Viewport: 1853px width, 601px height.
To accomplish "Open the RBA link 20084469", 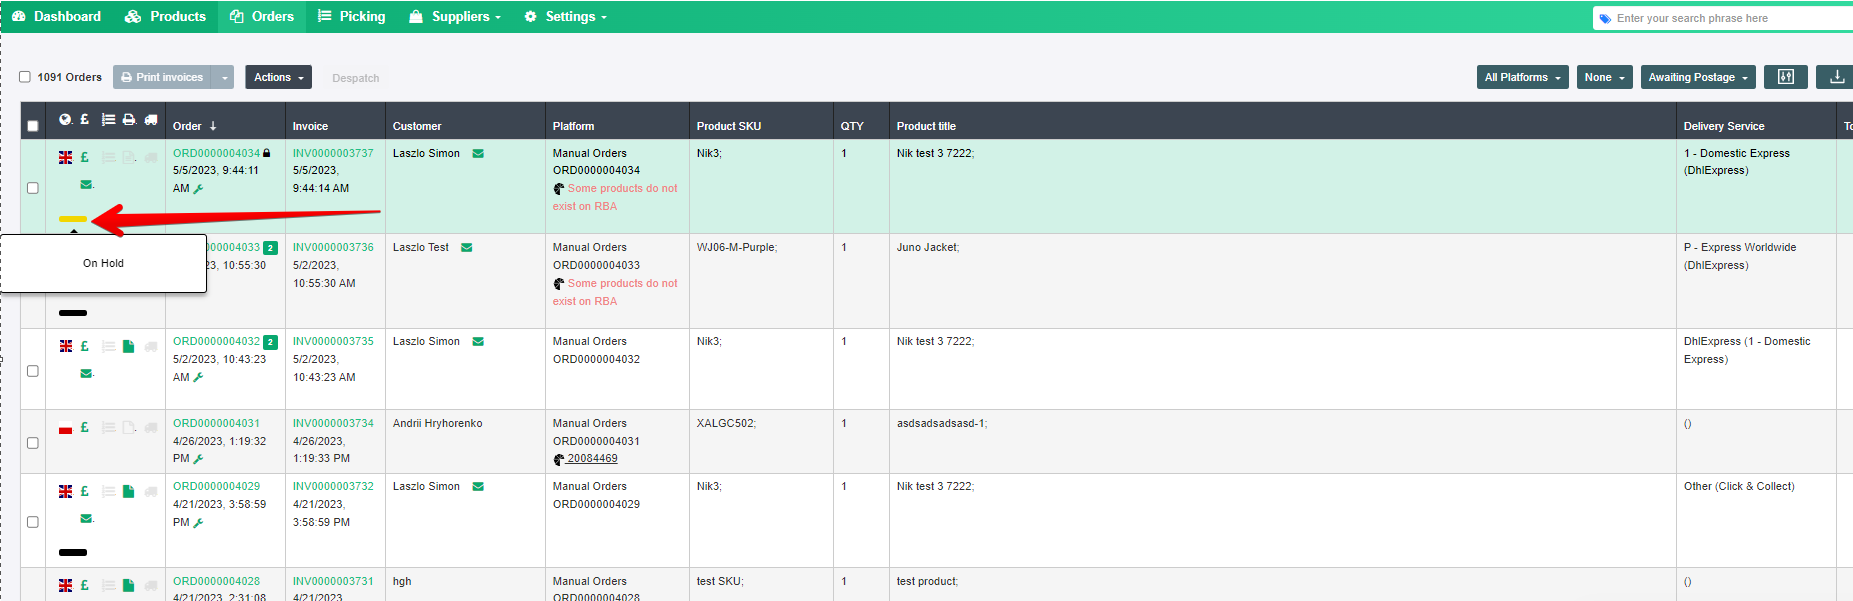I will click(592, 458).
